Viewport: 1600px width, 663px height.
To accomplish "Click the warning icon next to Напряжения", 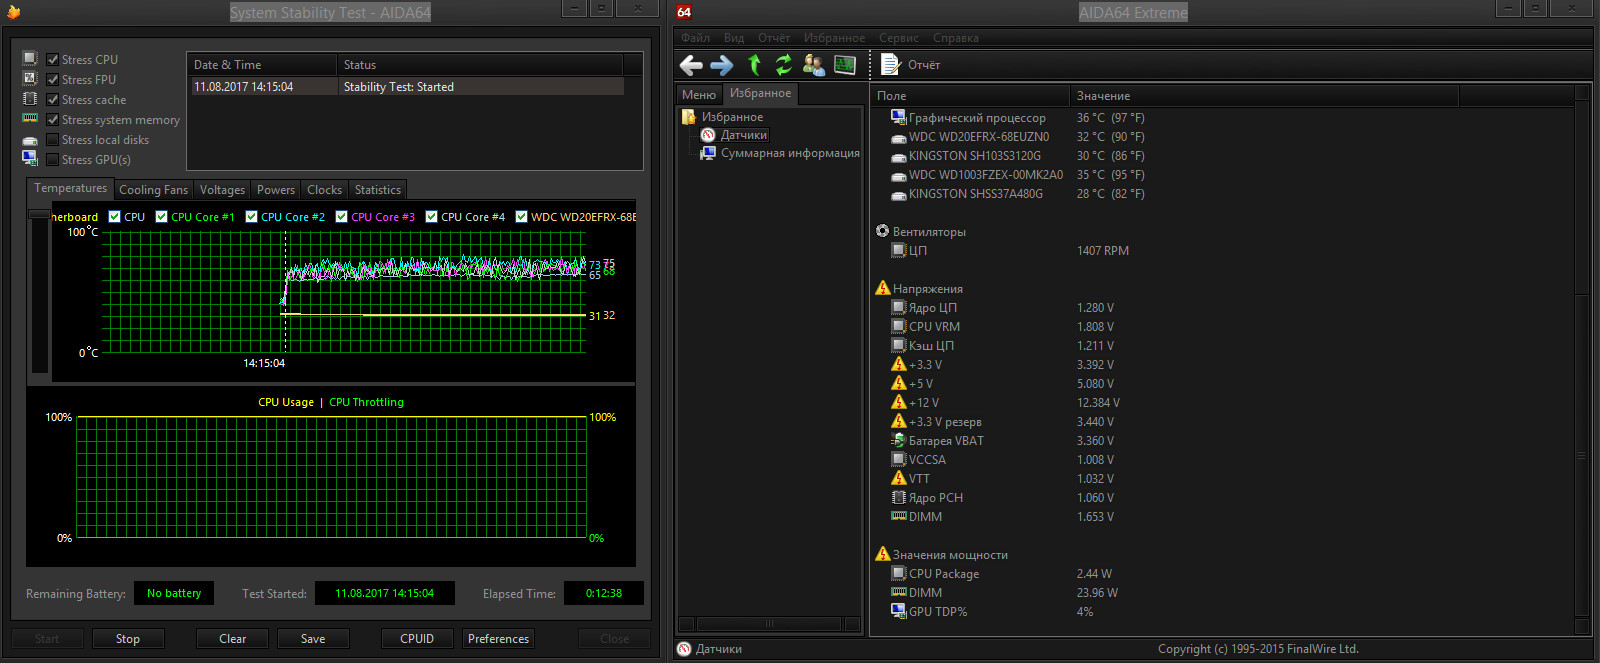I will pyautogui.click(x=882, y=288).
